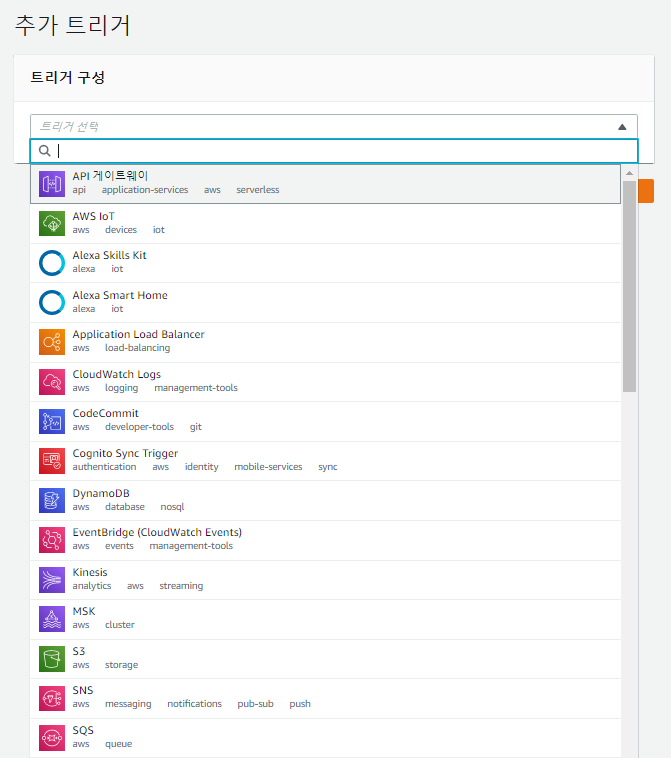Click the storage tag under S3
Image resolution: width=671 pixels, height=758 pixels.
point(121,665)
